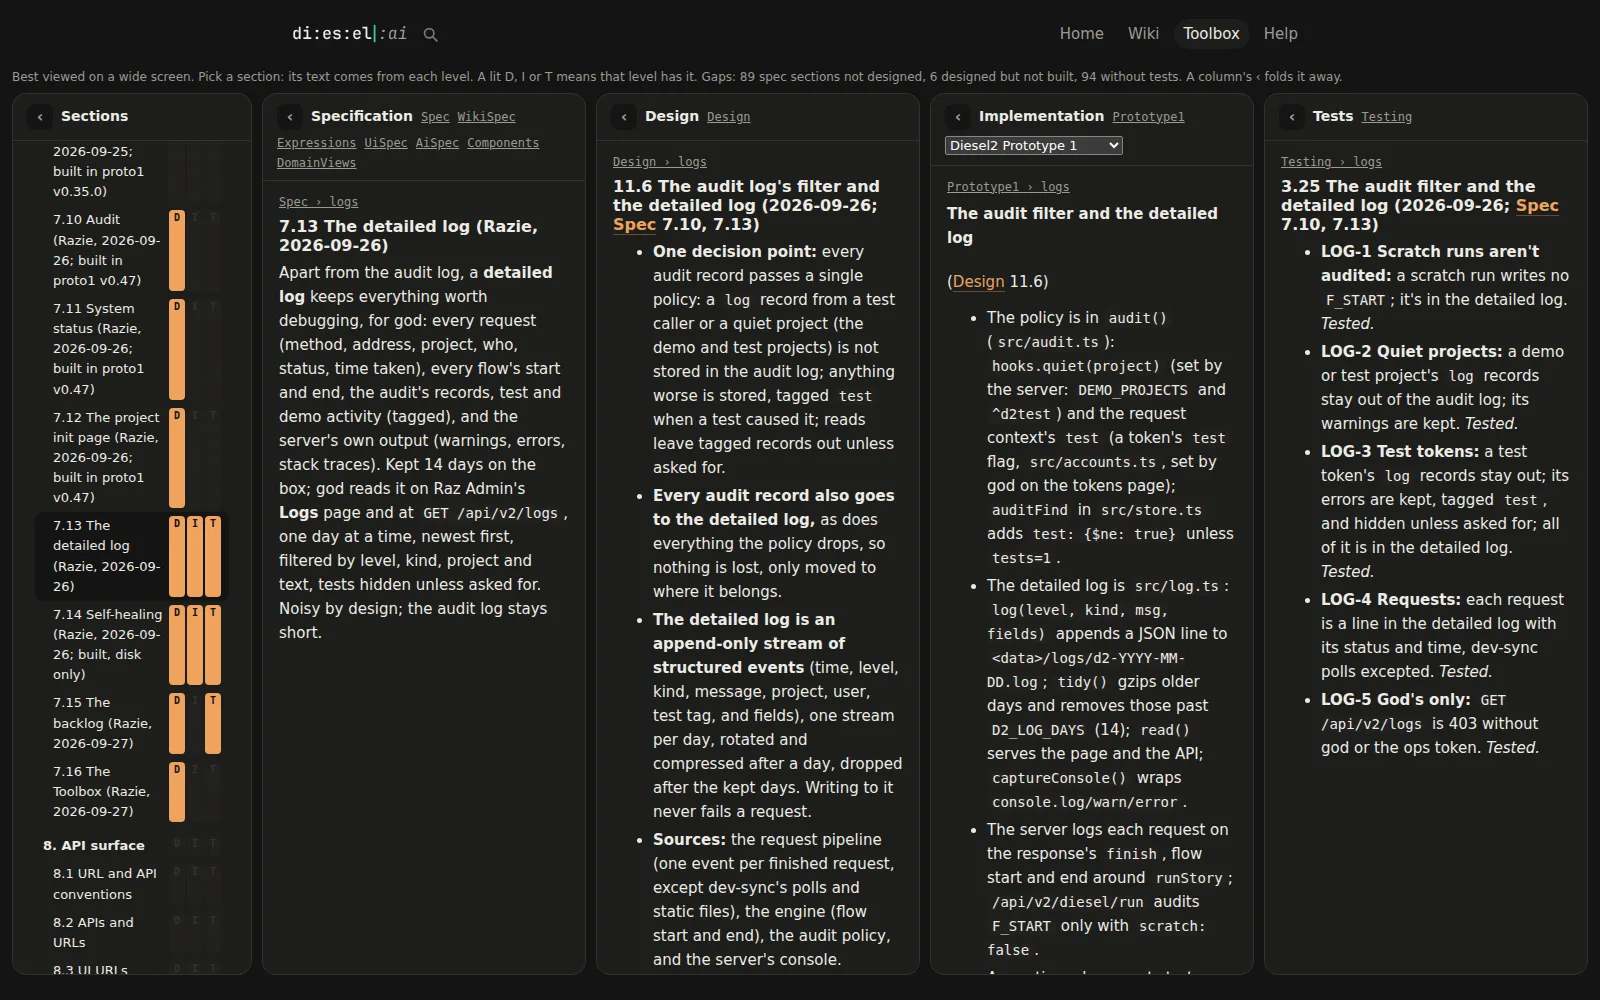Select section 7.11 System status
The height and width of the screenshot is (1000, 1600).
tap(106, 349)
